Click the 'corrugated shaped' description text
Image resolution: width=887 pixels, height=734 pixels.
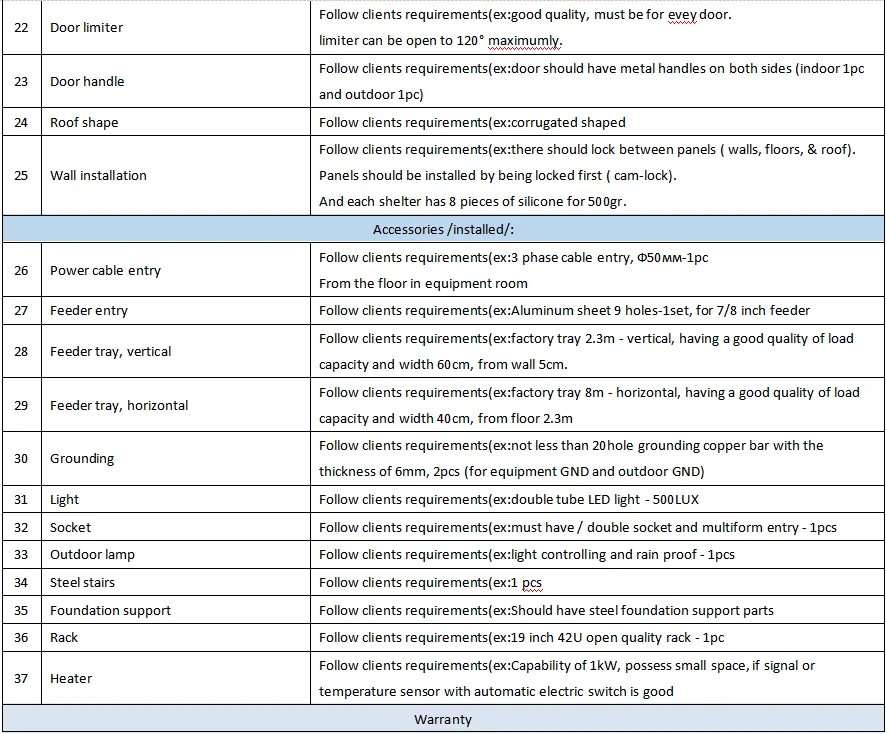tap(568, 122)
